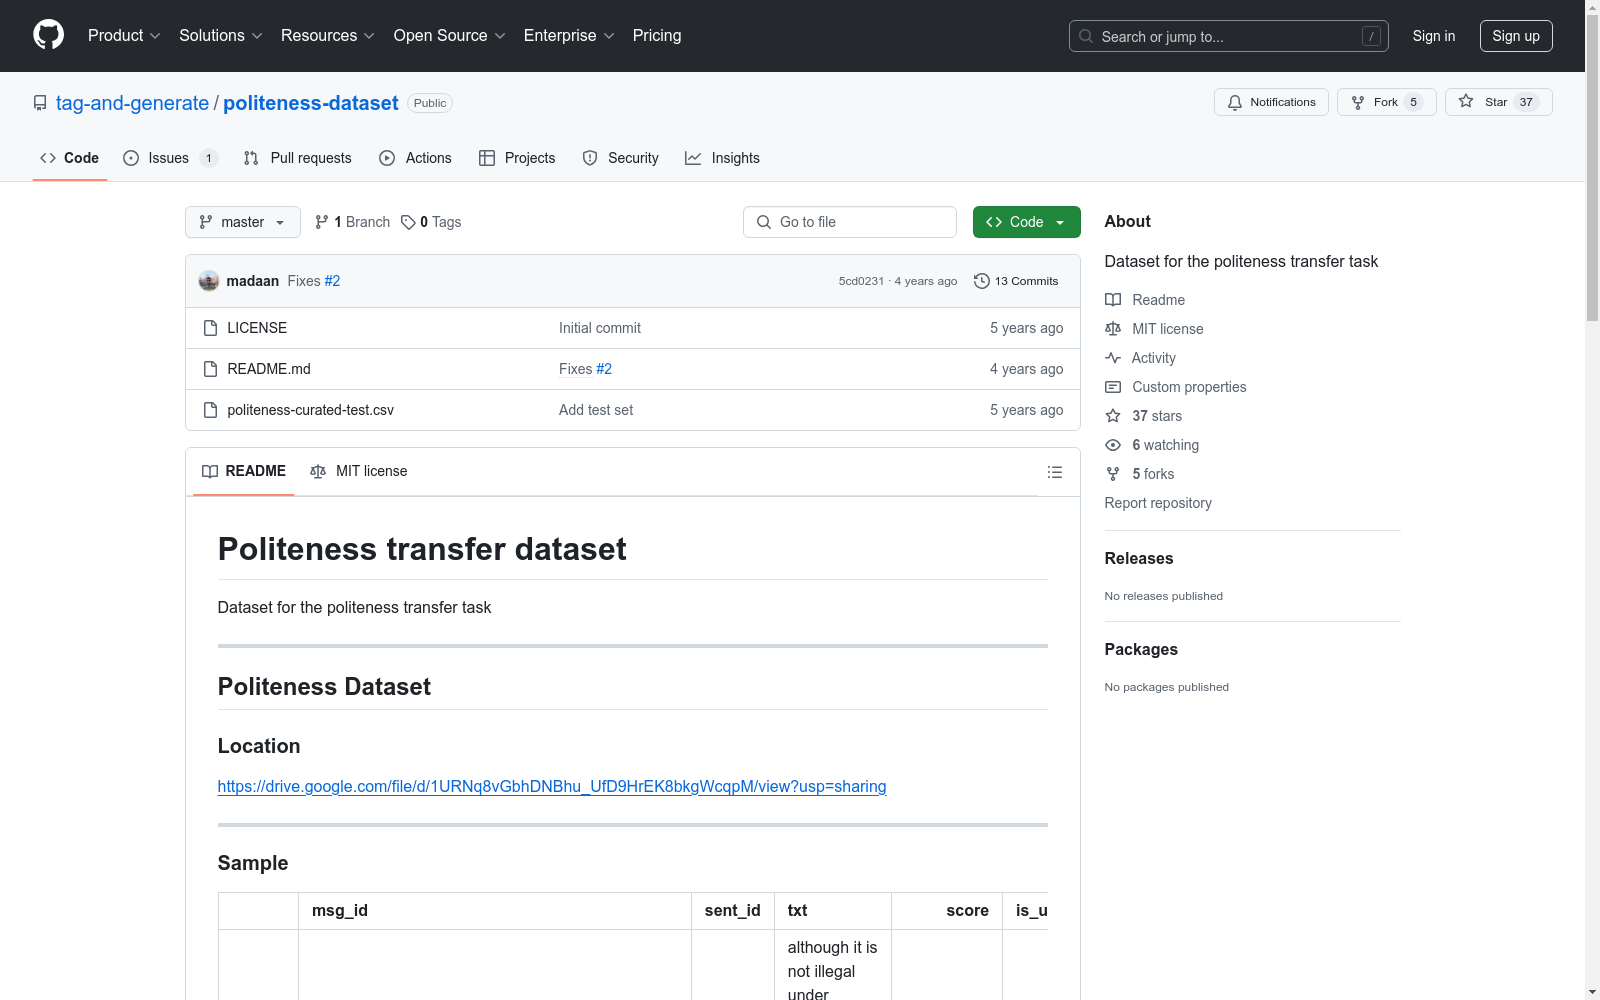
Task: Open the README.md file
Action: coord(269,369)
